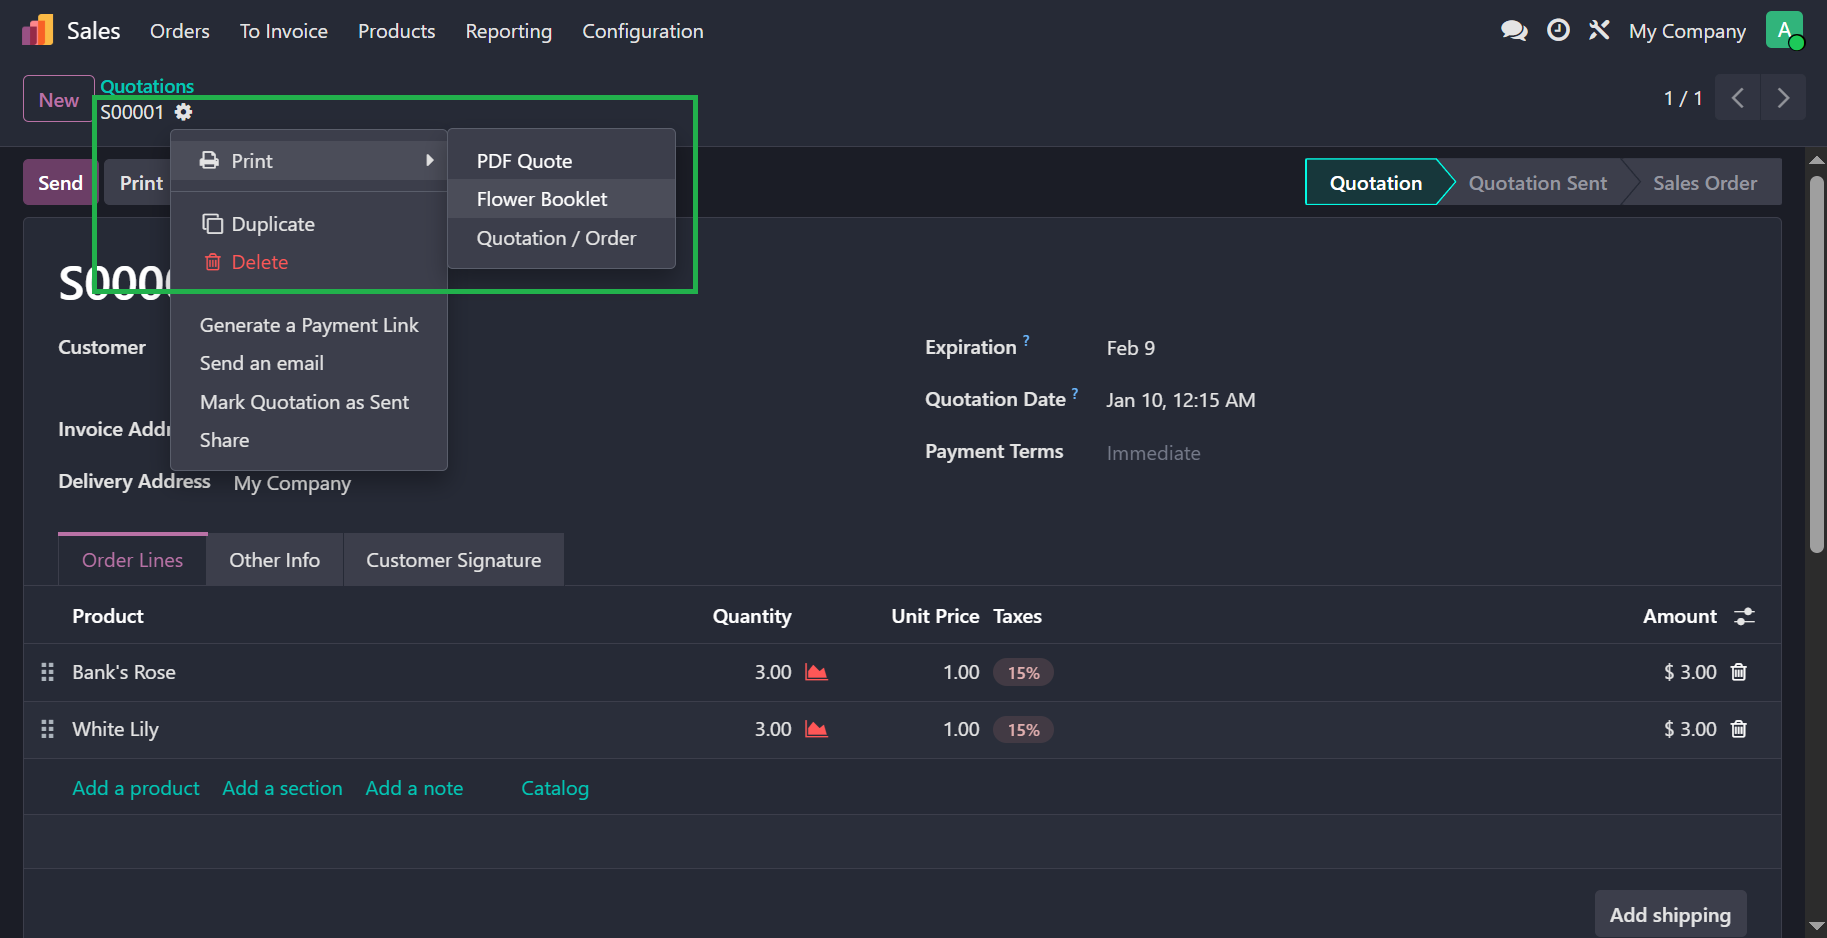Open optional columns toggle beside Amount

[x=1744, y=616]
